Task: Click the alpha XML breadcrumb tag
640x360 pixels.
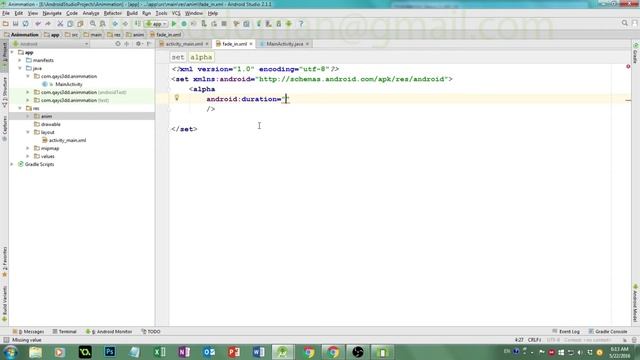Action: (201, 57)
